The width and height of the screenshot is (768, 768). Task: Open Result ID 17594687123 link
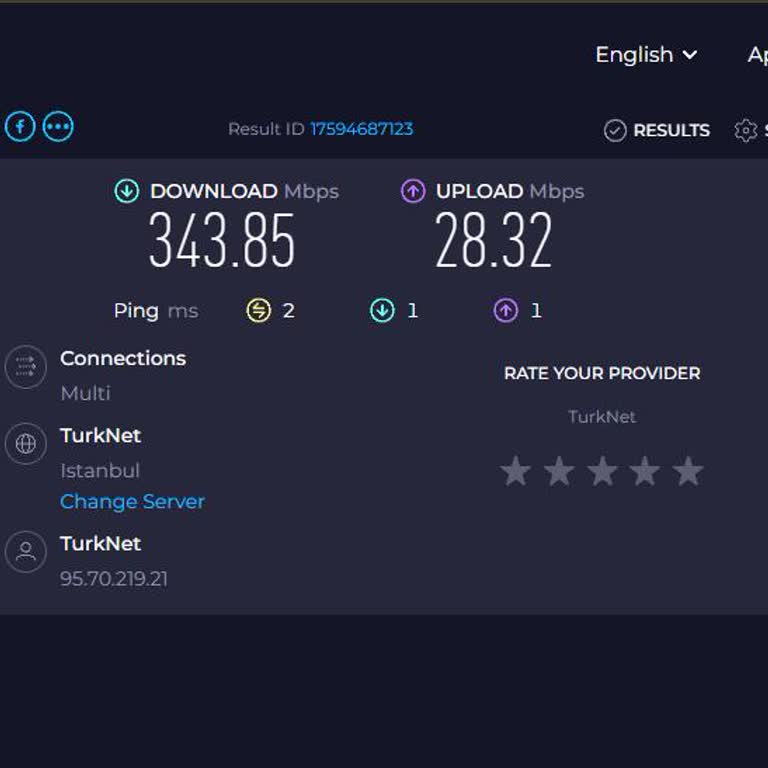click(362, 129)
